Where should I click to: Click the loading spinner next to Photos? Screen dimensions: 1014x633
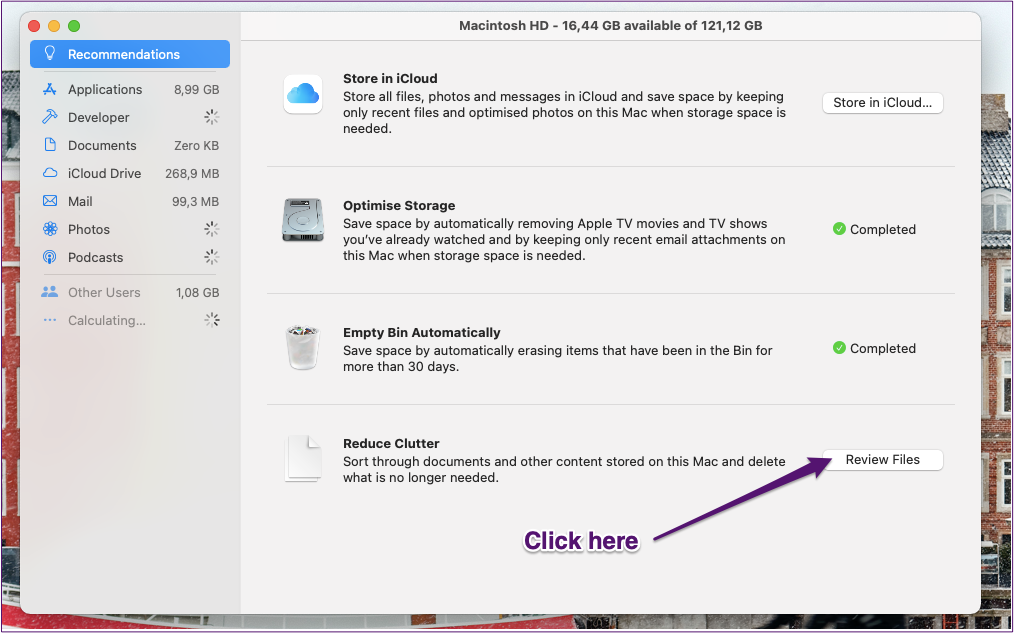(211, 229)
